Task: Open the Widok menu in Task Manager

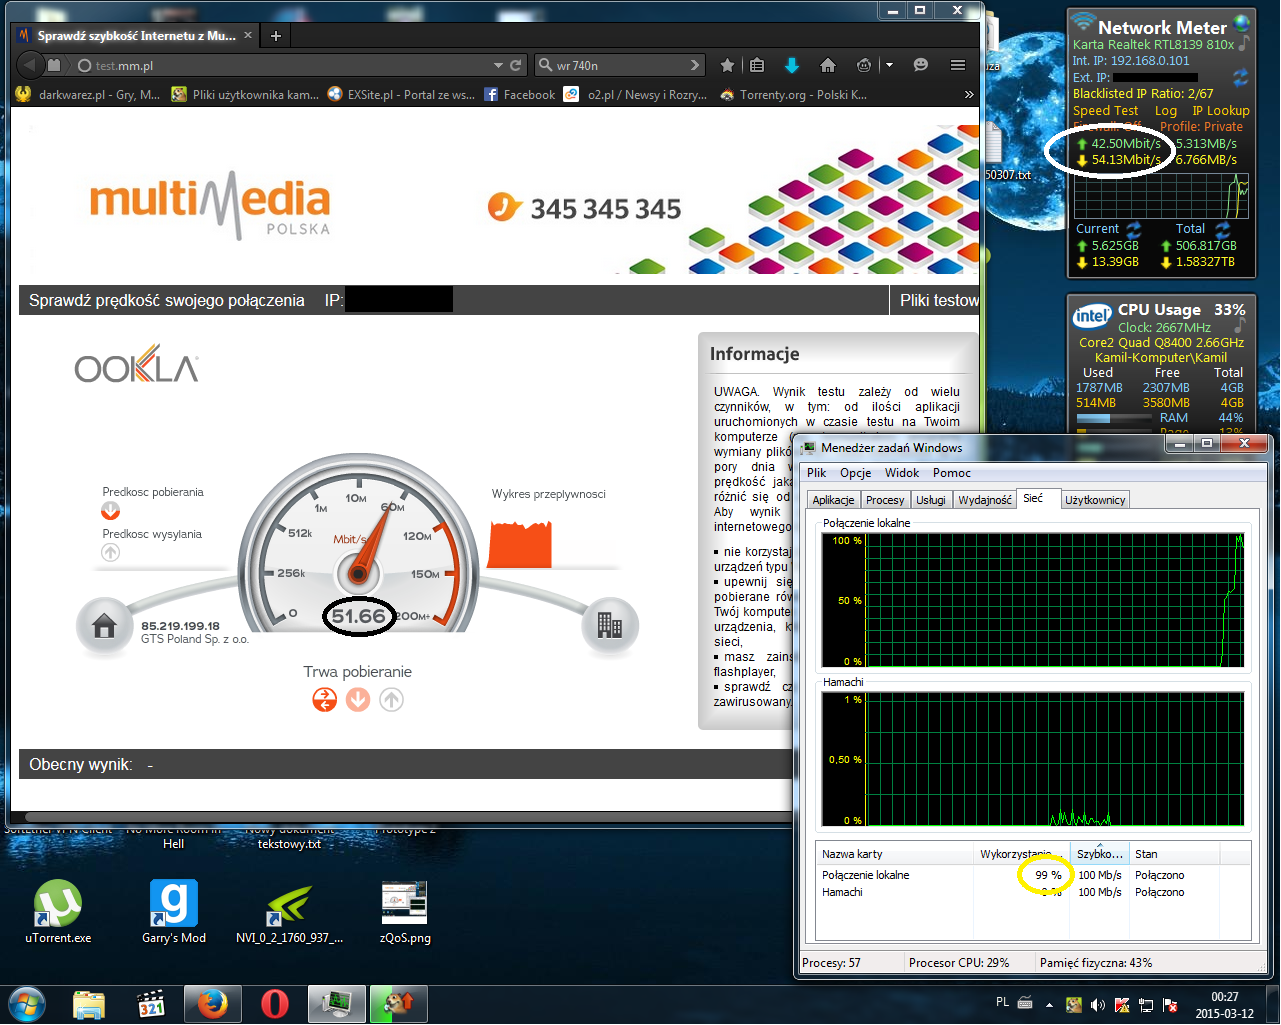Action: click(901, 473)
